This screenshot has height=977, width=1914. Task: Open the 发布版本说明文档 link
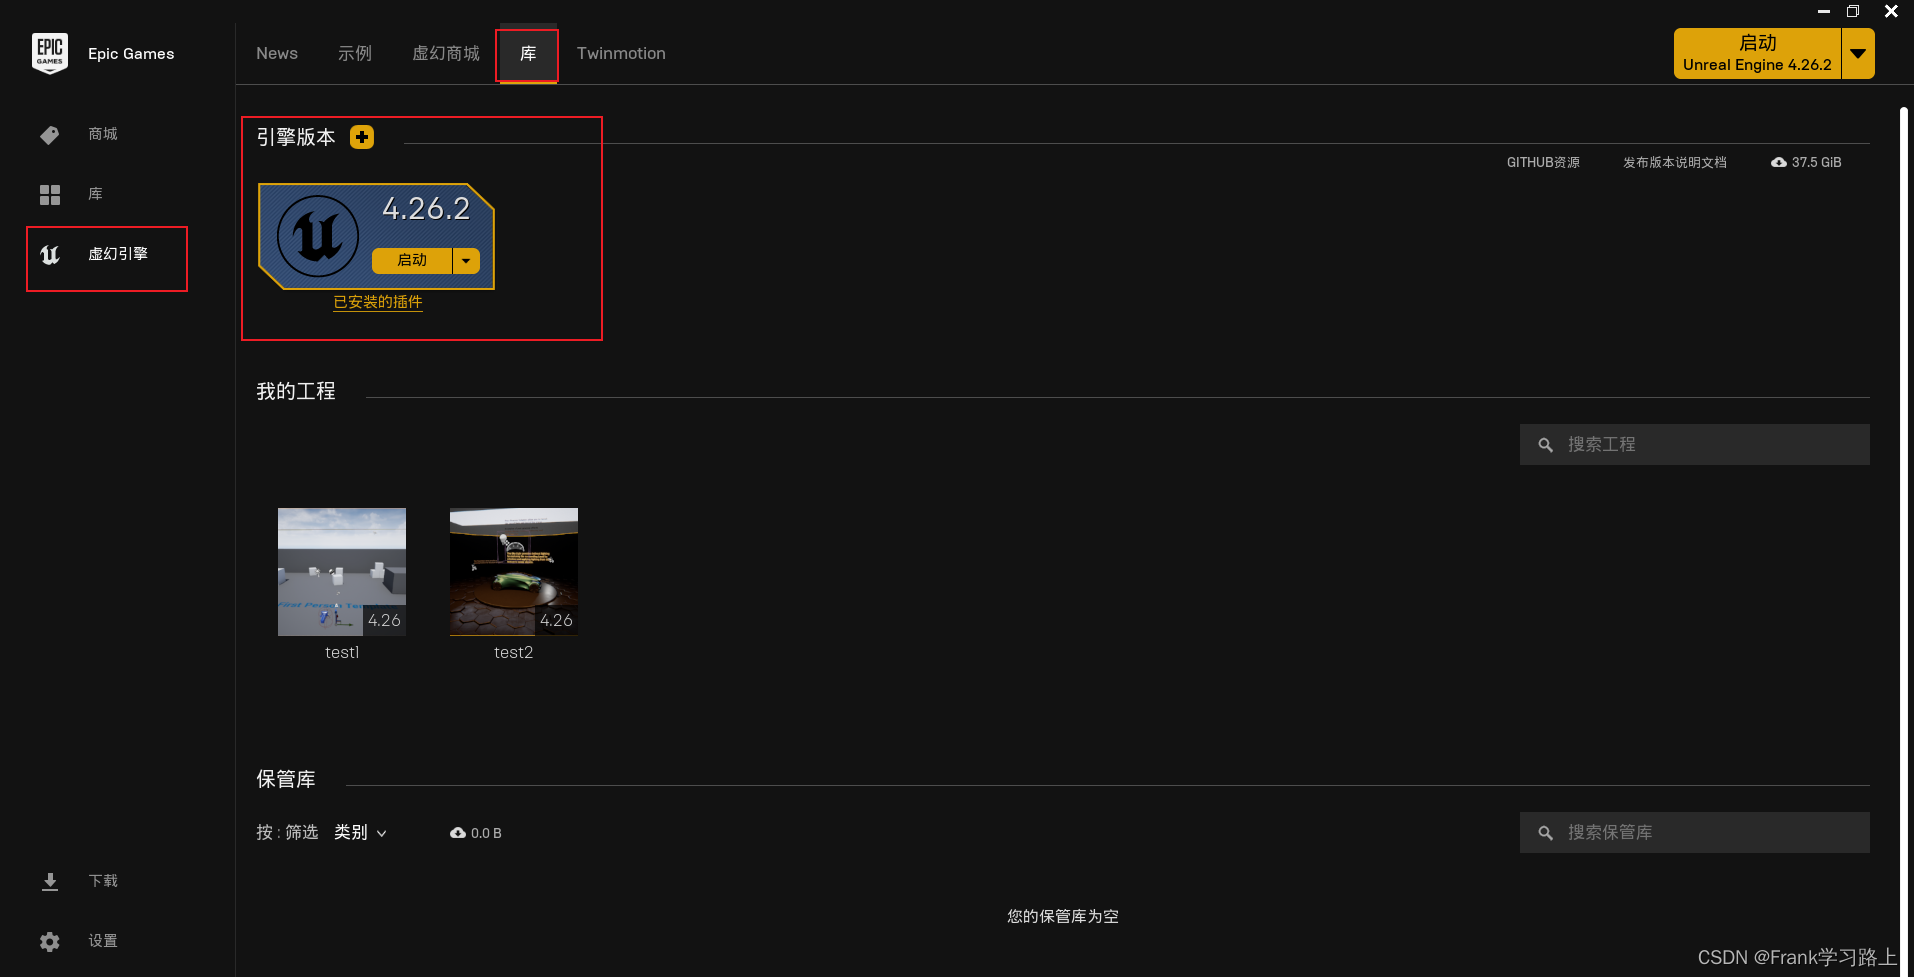pos(1675,162)
